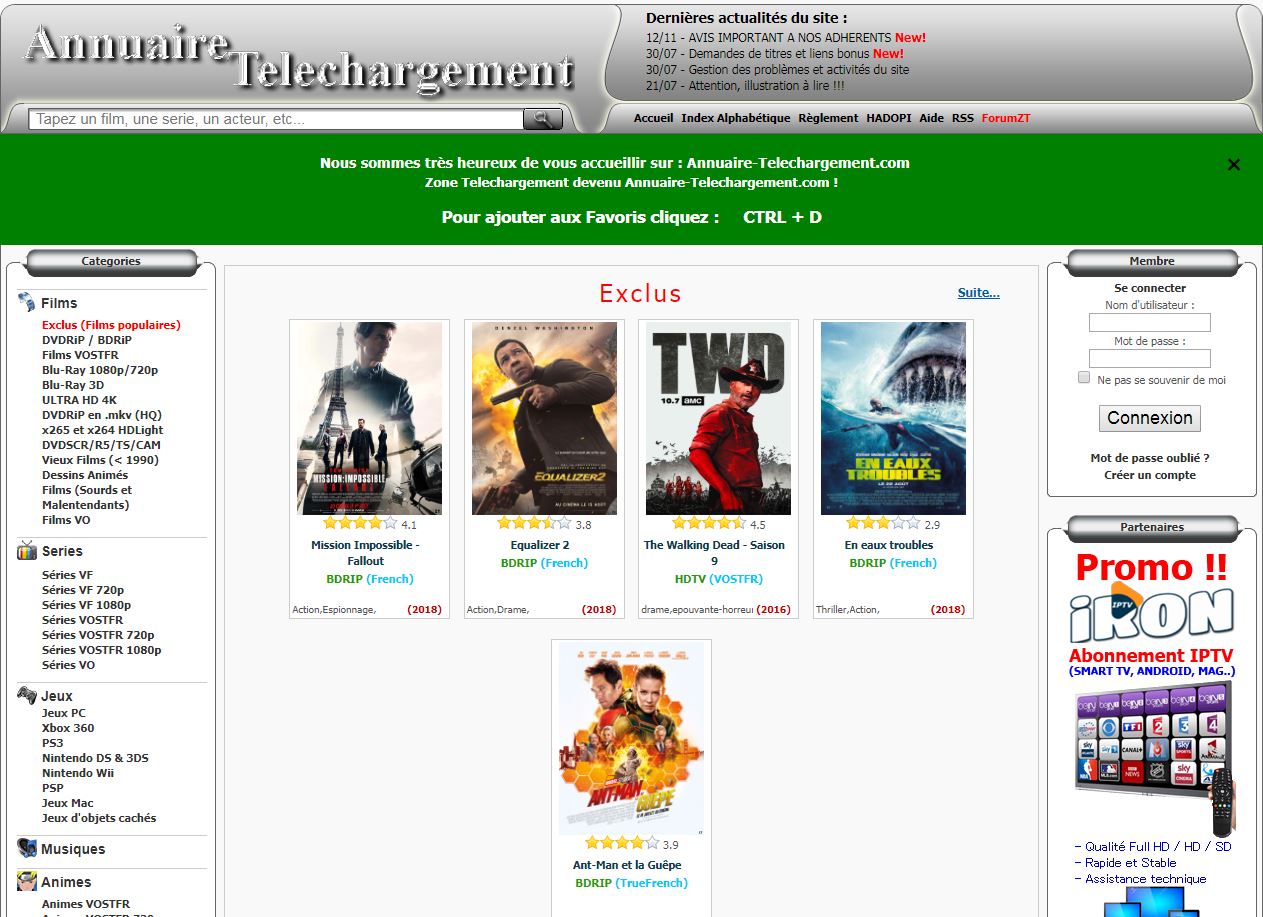Open the RSS menu item
This screenshot has width=1263, height=917.
click(x=963, y=118)
